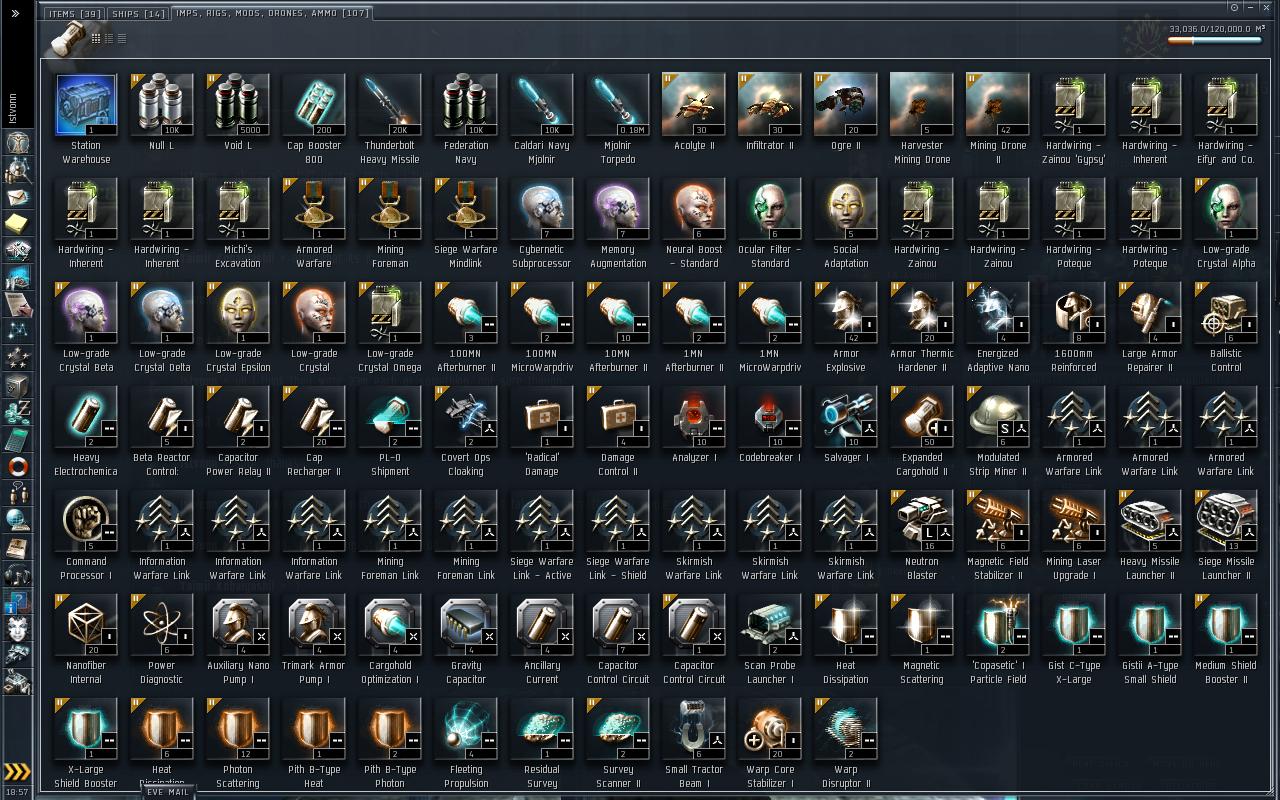The image size is (1280, 800).
Task: Switch to icon grid view mode
Action: coord(96,38)
